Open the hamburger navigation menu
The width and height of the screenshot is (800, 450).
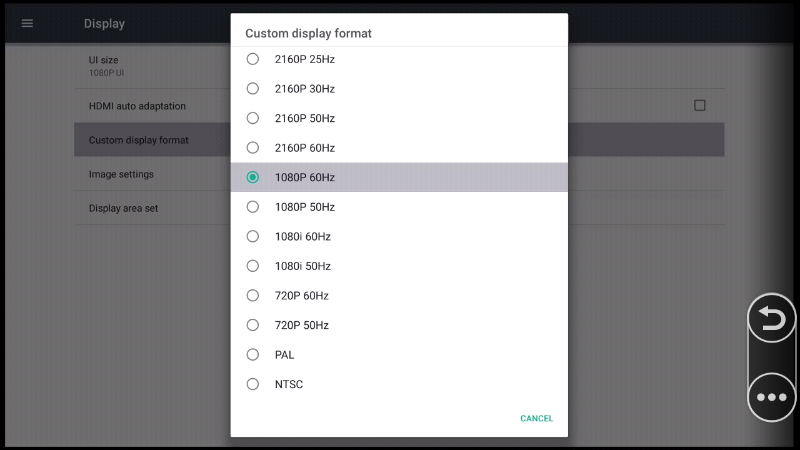(x=27, y=23)
